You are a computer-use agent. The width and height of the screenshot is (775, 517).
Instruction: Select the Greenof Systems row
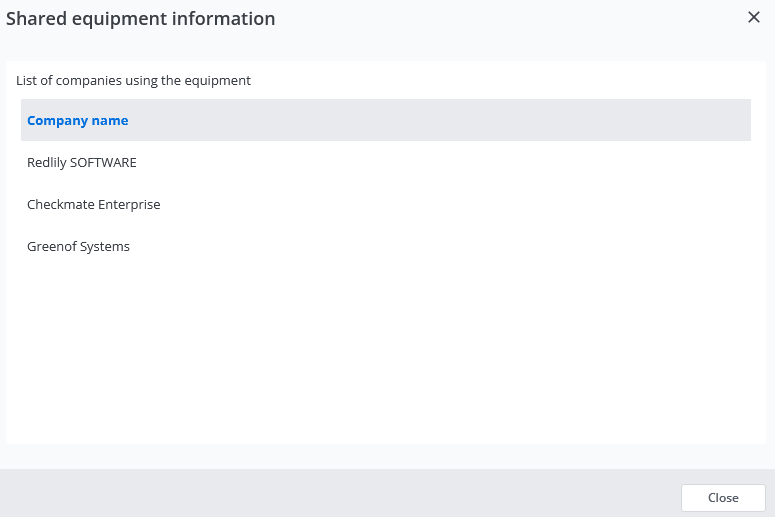tap(386, 246)
